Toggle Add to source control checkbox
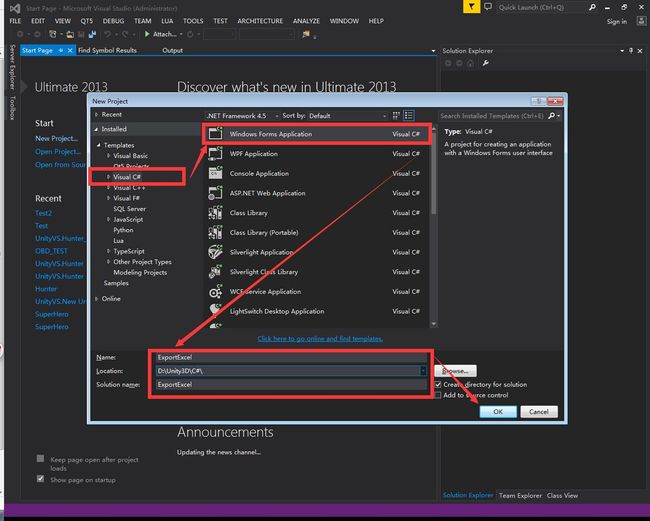Viewport: 650px width, 521px height. point(438,395)
